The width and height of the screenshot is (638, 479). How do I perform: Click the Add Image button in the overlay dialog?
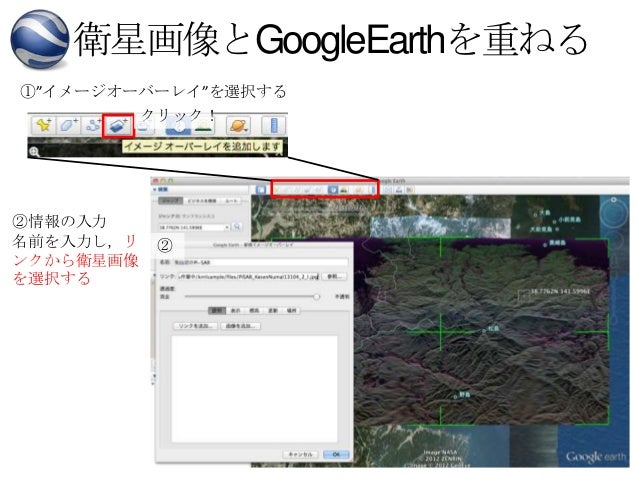(240, 326)
